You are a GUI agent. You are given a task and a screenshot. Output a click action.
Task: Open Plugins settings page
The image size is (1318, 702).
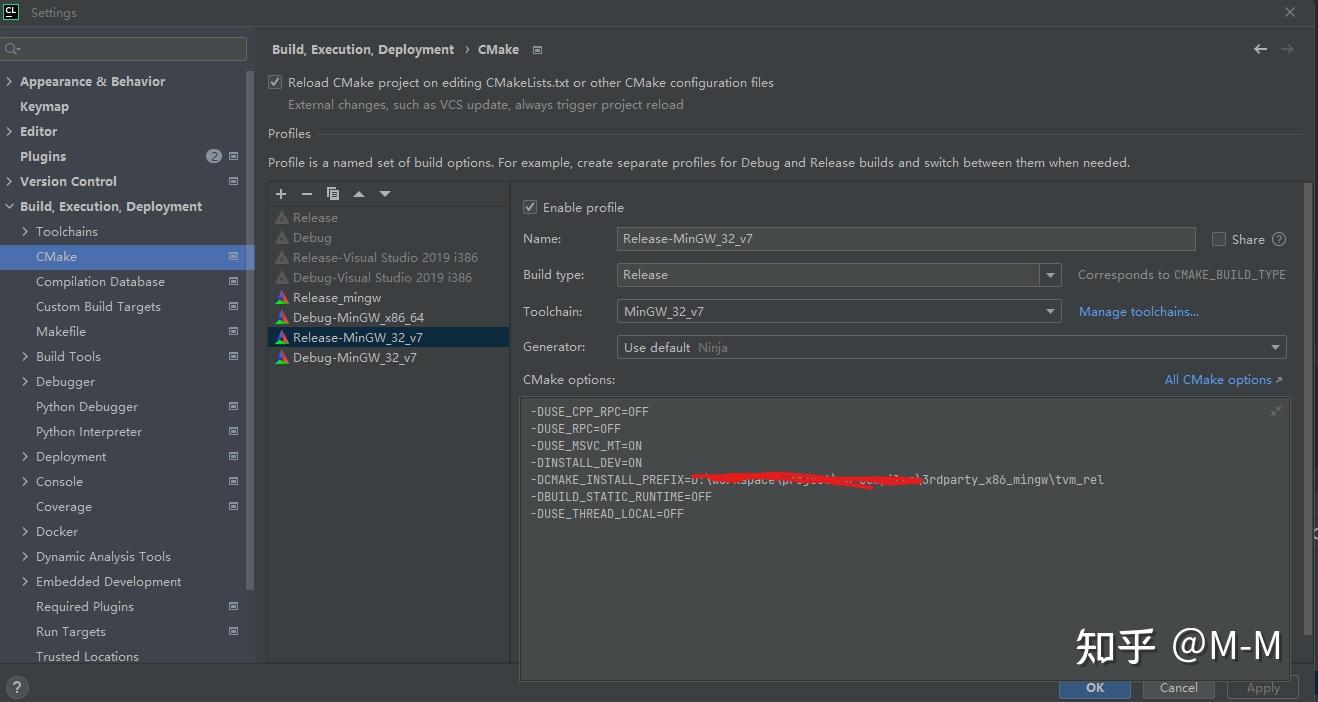coord(43,156)
